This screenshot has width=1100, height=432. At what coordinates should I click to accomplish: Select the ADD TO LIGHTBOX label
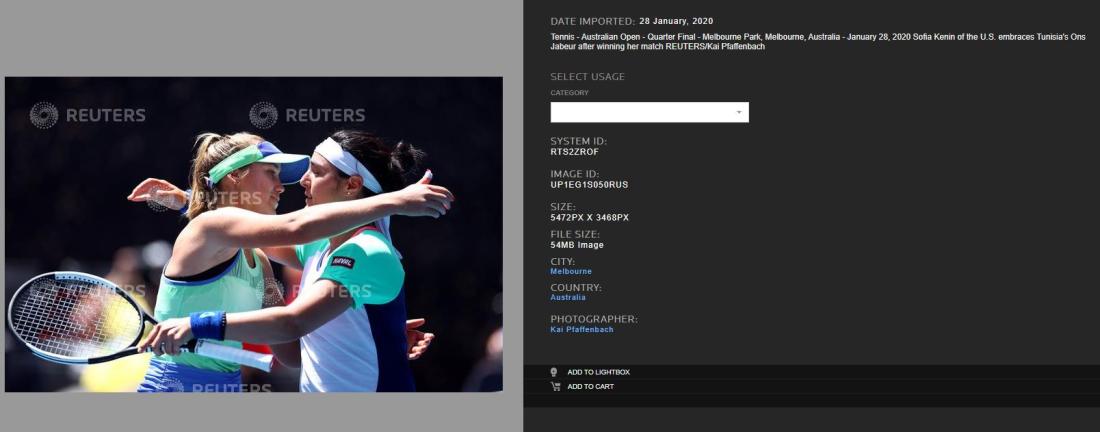pyautogui.click(x=598, y=372)
